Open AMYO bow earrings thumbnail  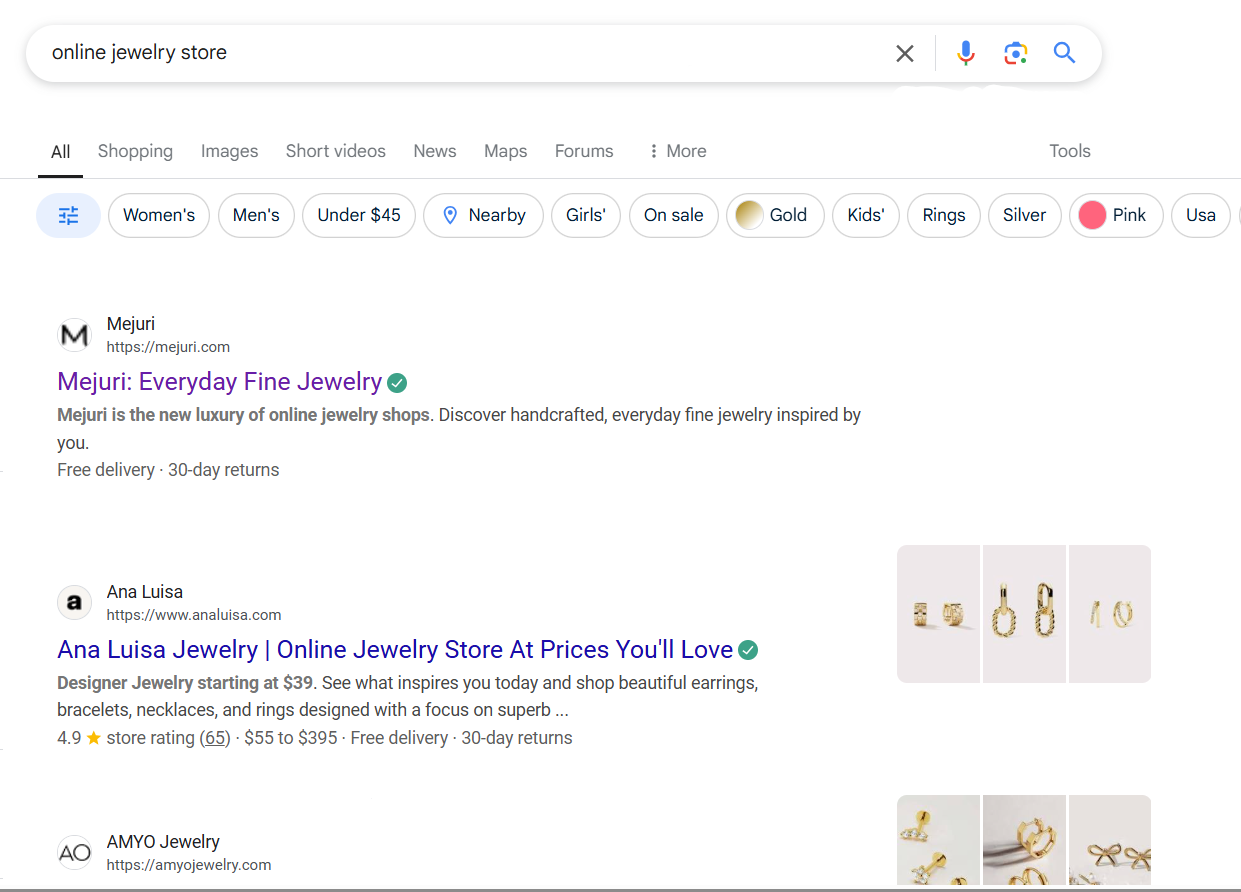point(1110,840)
